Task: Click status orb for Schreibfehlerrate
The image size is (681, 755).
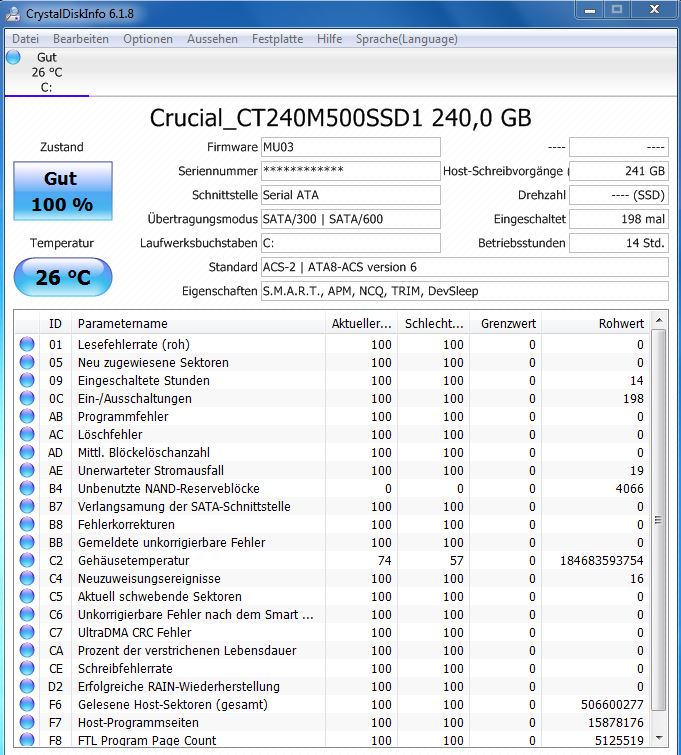Action: (x=27, y=669)
